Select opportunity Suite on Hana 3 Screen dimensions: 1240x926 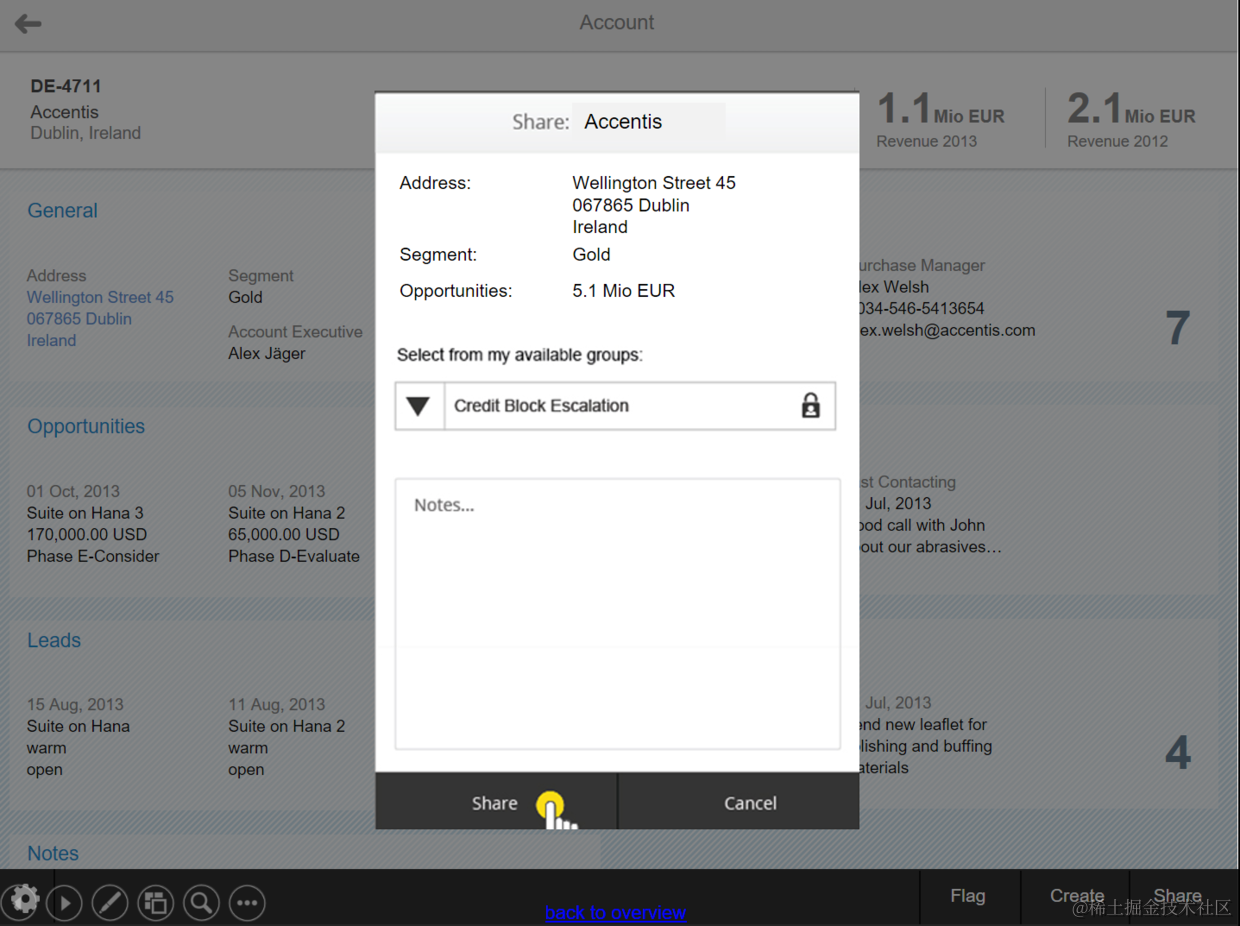pyautogui.click(x=85, y=513)
